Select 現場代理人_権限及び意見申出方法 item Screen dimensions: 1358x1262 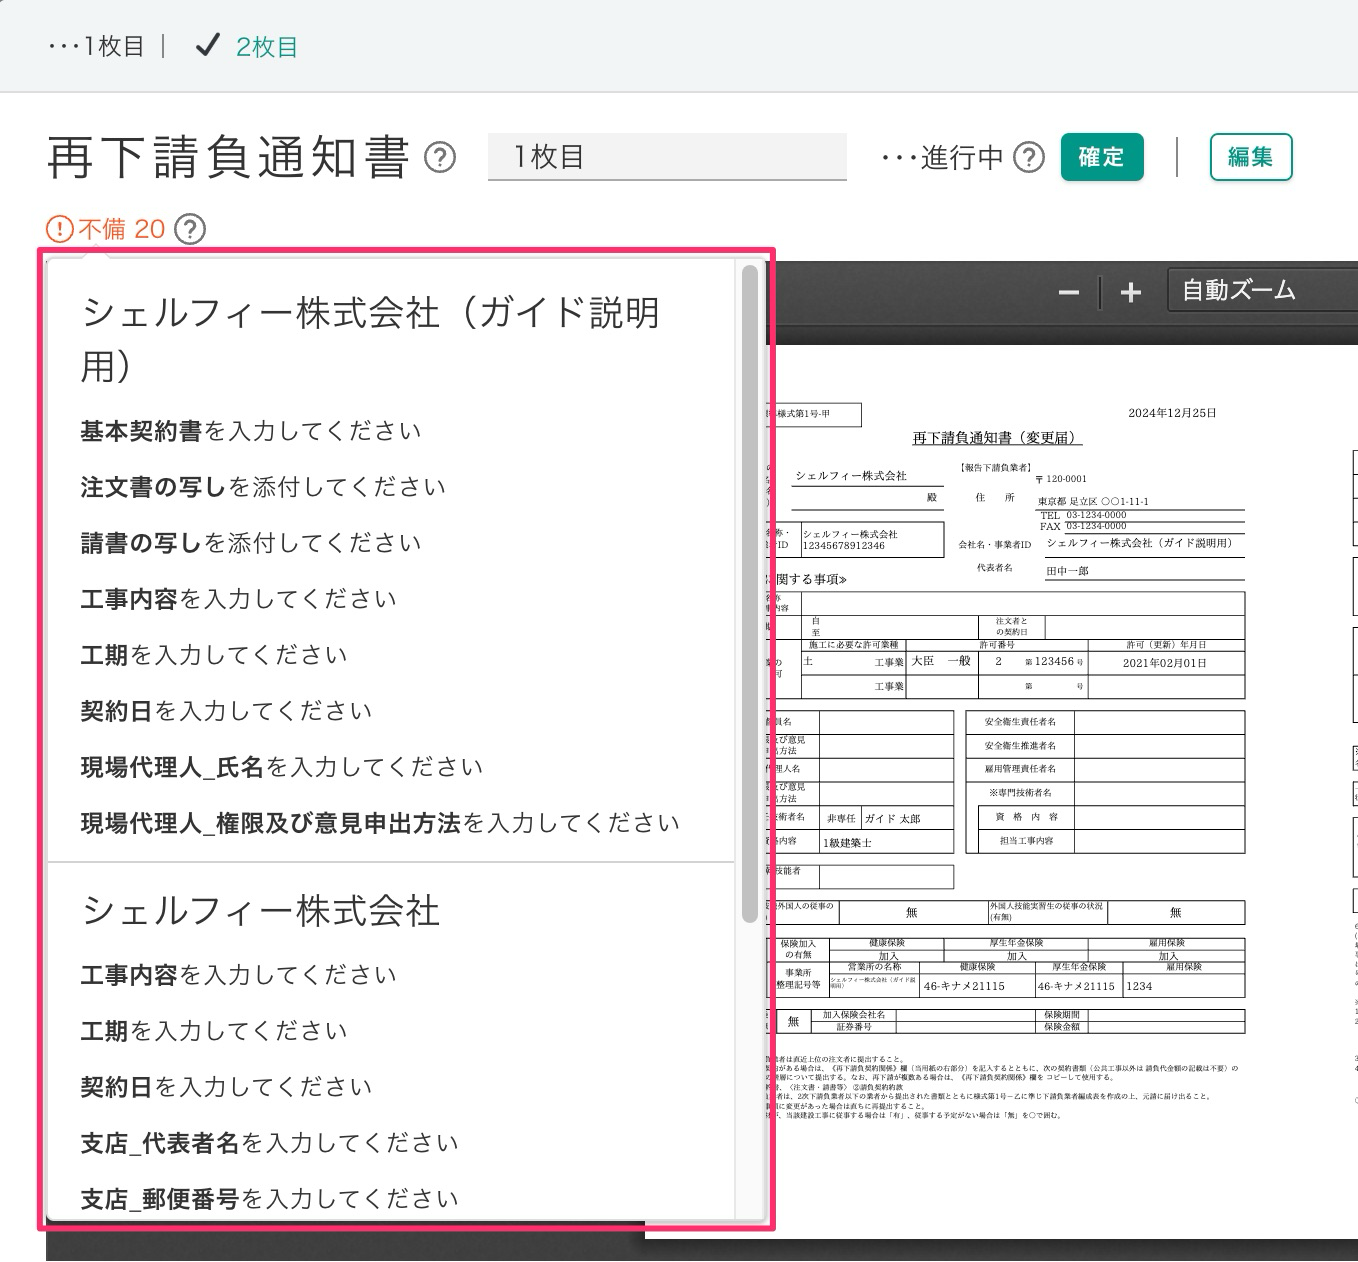pos(380,823)
